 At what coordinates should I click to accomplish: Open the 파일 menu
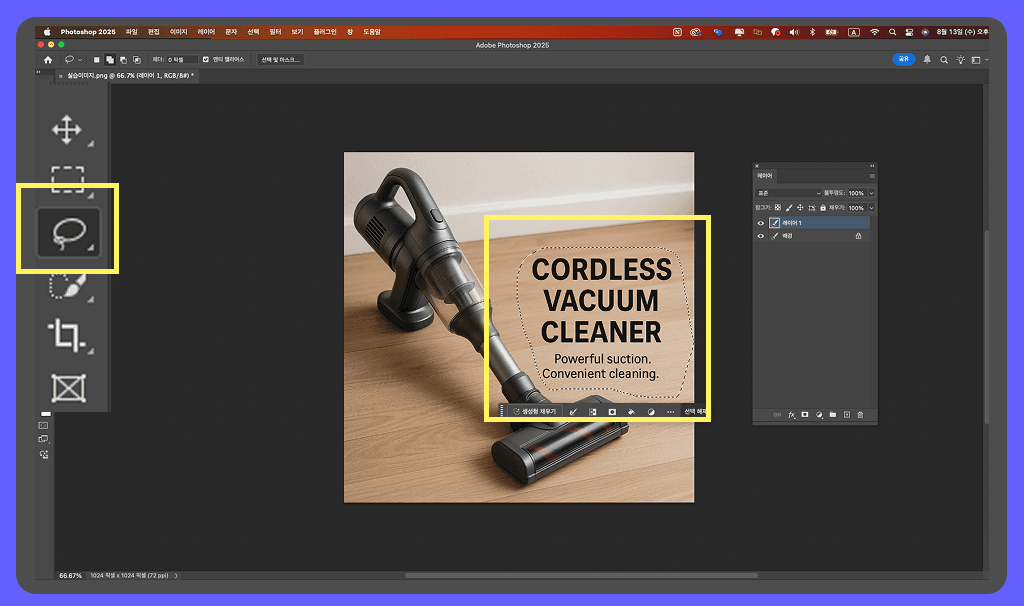(x=131, y=32)
